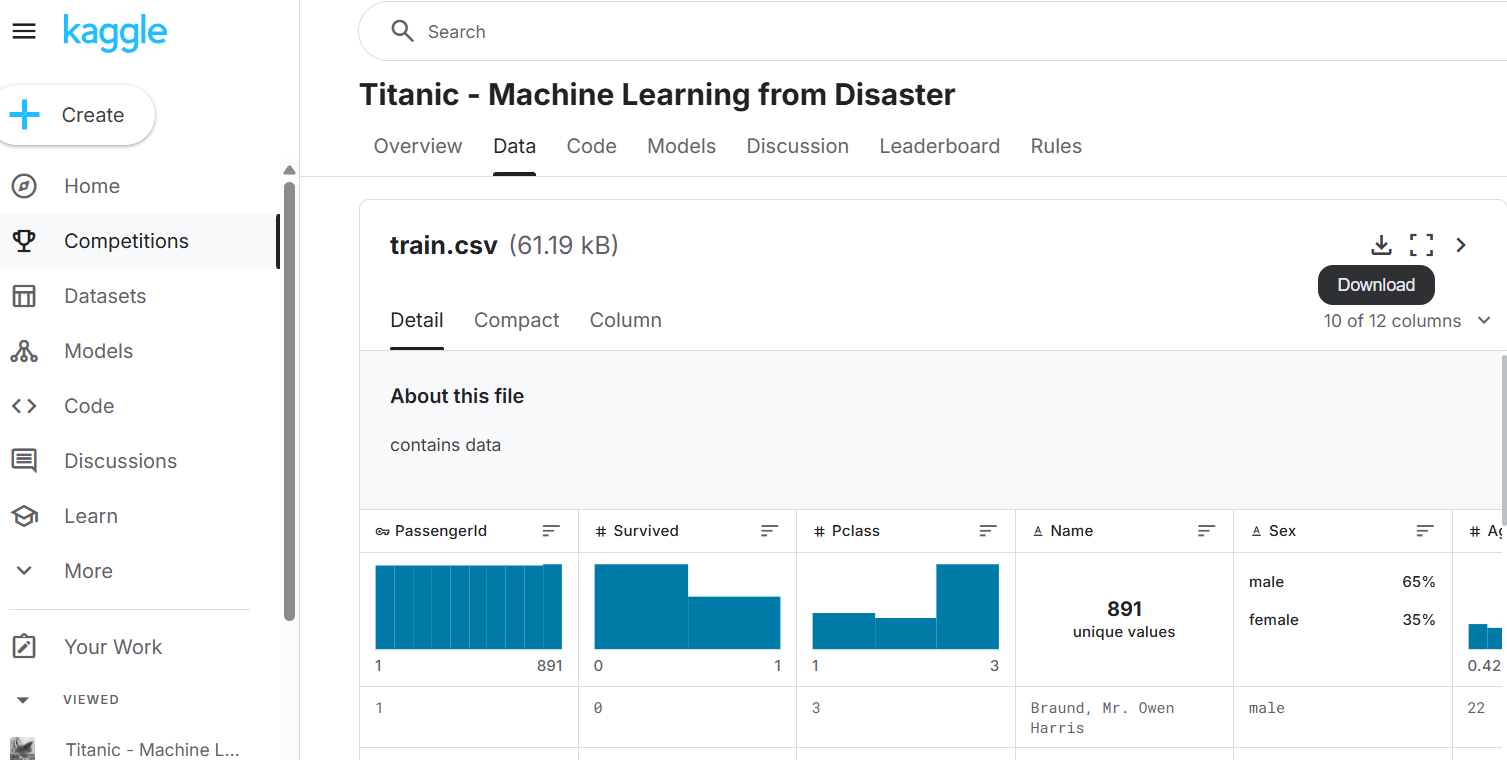Click the Learn graduation cap icon

(x=24, y=516)
